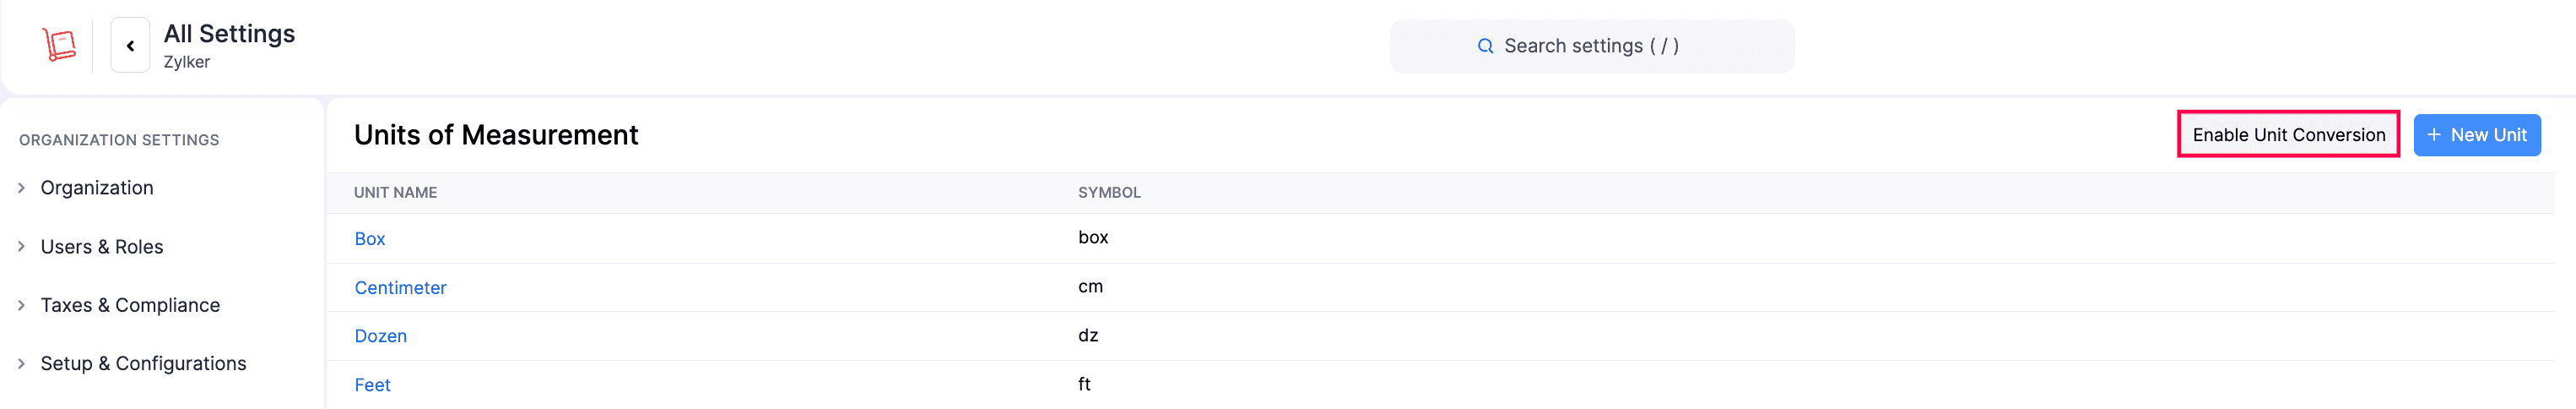
Task: Select Organization in settings sidebar
Action: click(97, 188)
